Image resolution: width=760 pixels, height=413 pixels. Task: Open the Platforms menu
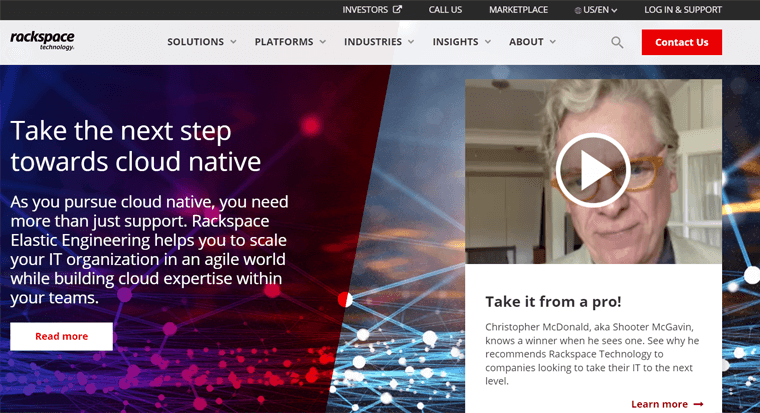[284, 42]
